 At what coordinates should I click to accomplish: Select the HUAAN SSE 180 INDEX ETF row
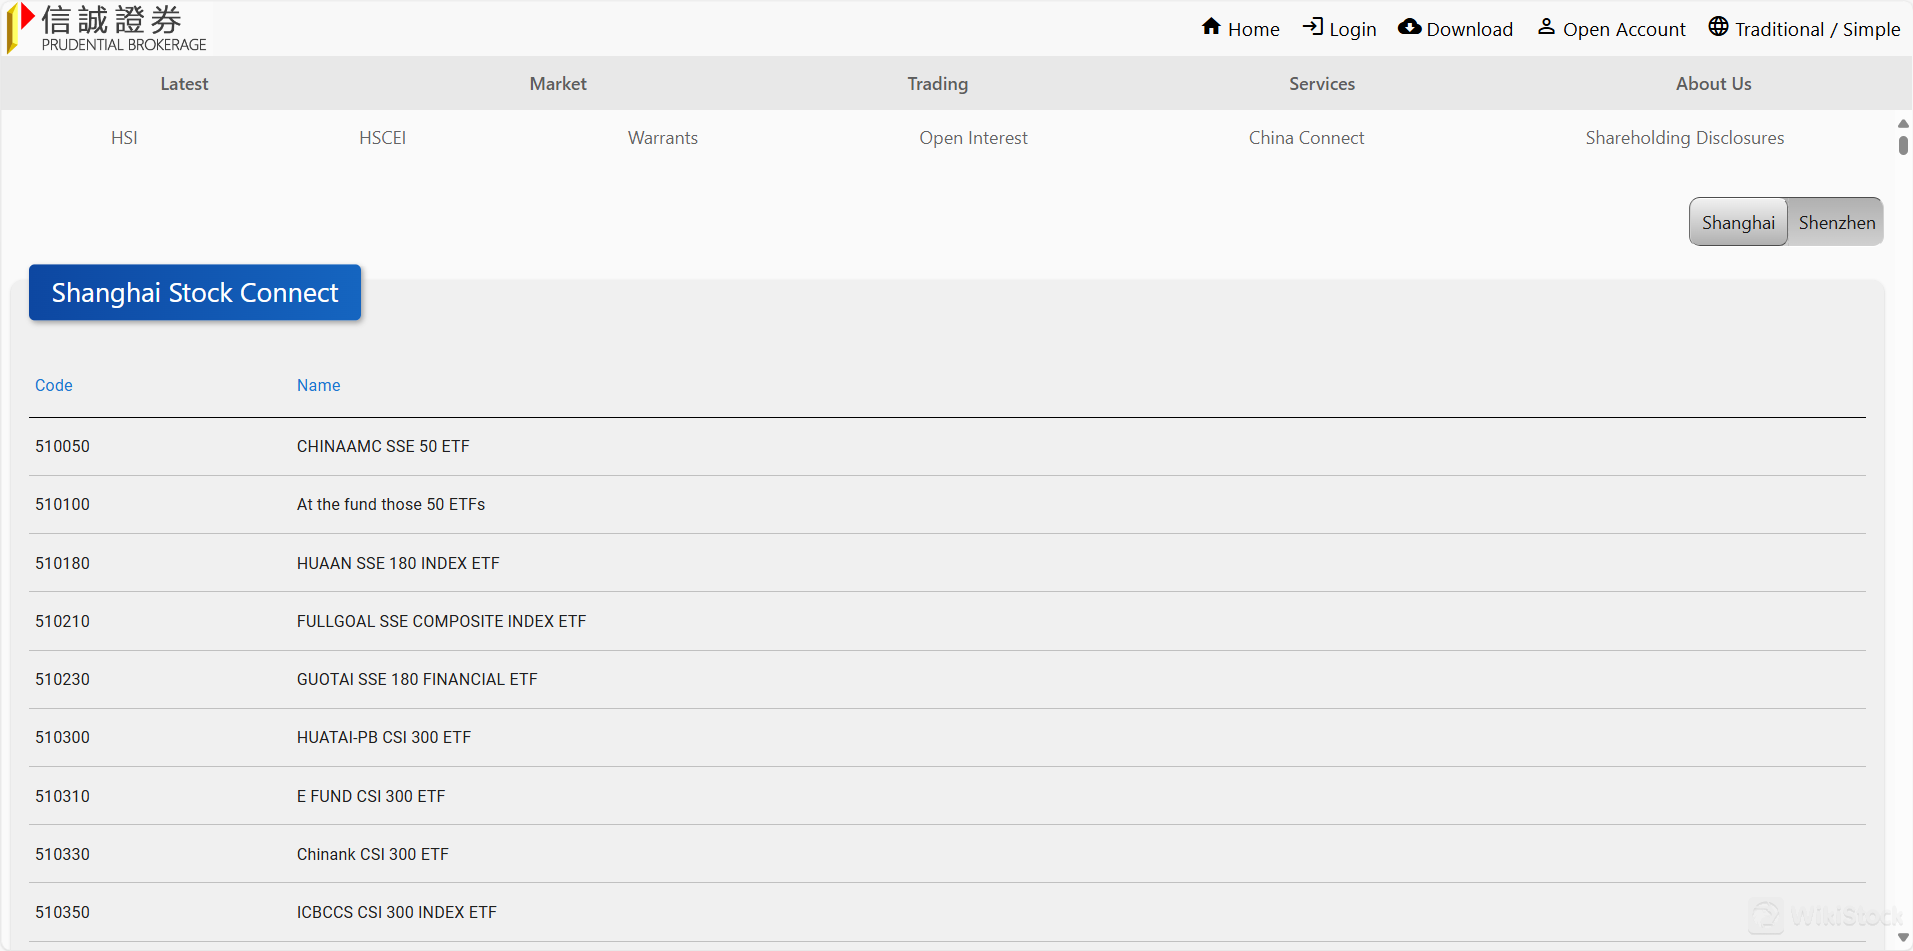pos(398,563)
